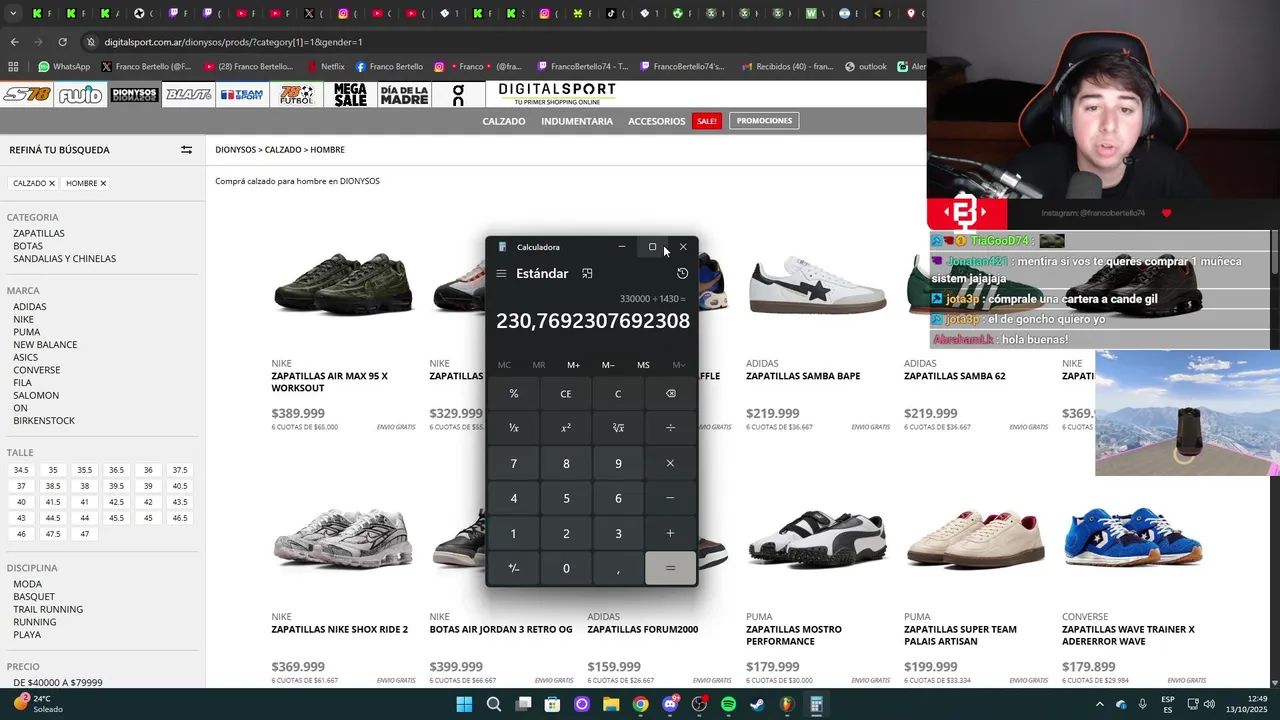Image resolution: width=1280 pixels, height=720 pixels.
Task: Open Puma Mostro Performance product image
Action: coord(817,538)
